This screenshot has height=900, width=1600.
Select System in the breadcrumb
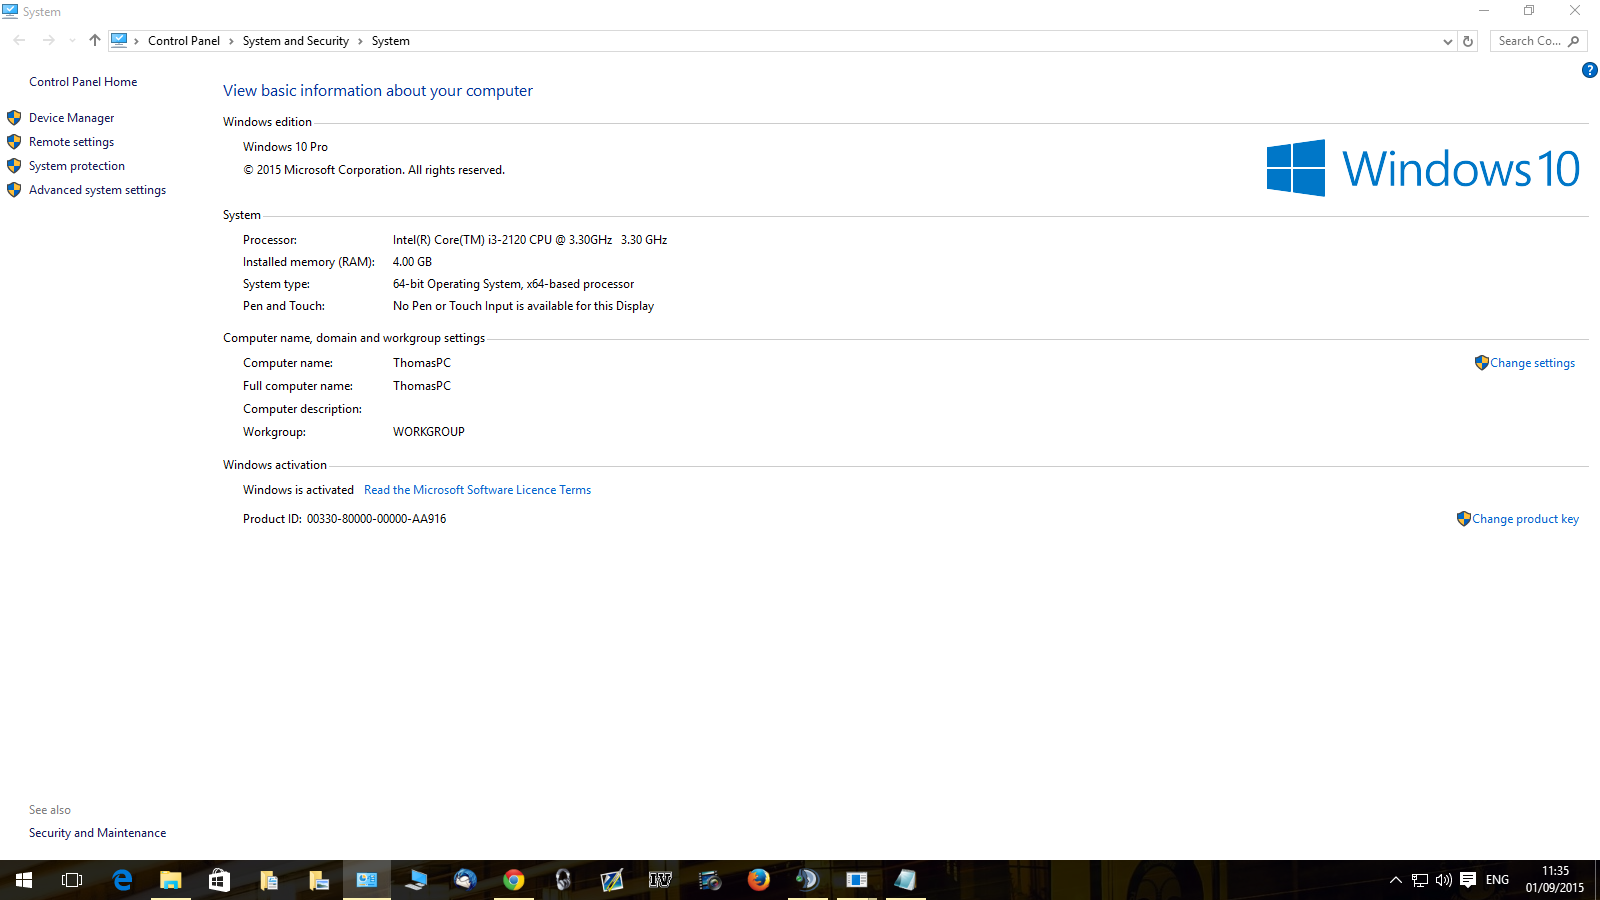[390, 41]
